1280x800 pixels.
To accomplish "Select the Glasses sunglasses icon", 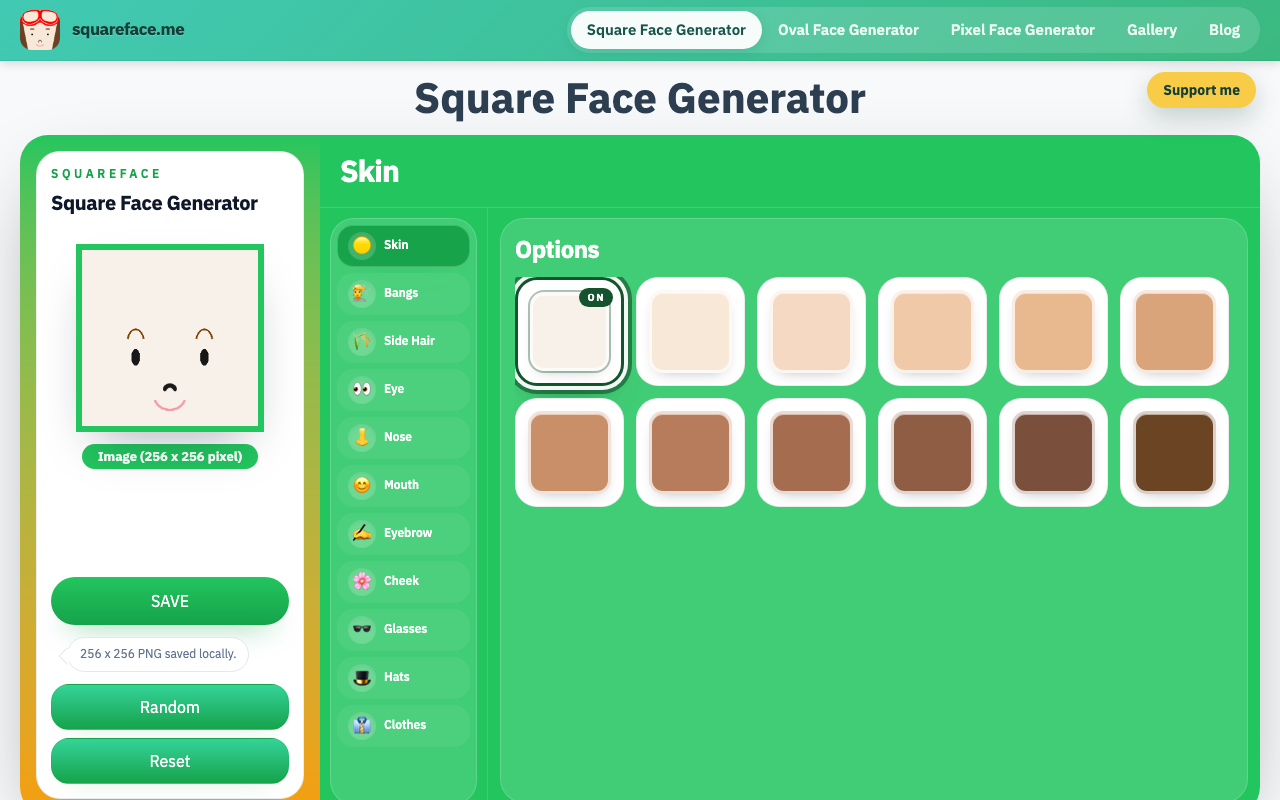I will (362, 629).
